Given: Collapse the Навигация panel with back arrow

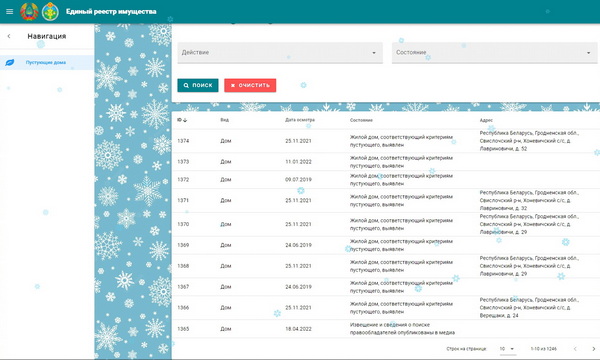Looking at the screenshot, I should point(9,36).
